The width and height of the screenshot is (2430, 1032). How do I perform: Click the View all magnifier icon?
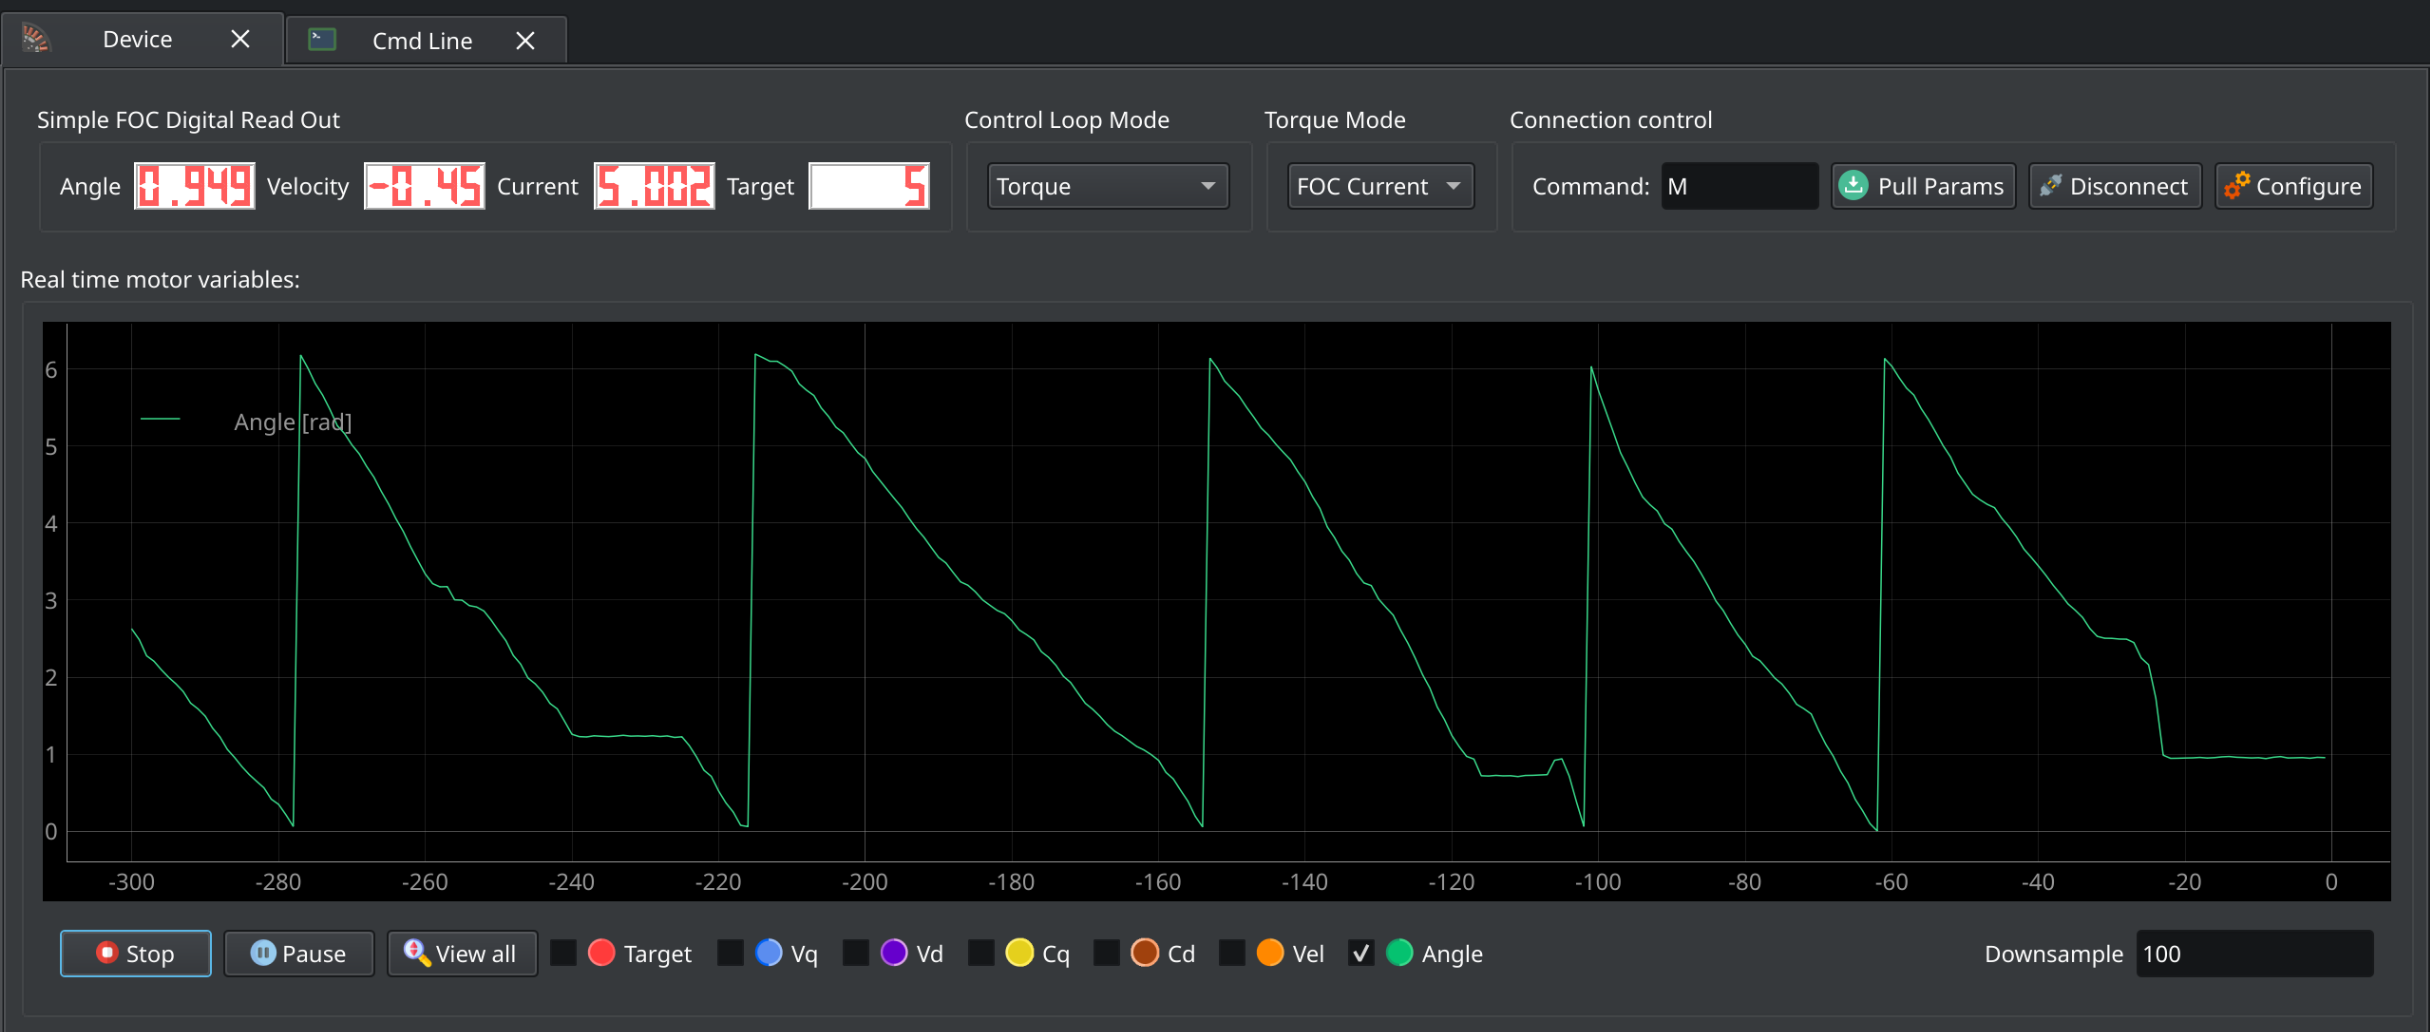coord(415,952)
